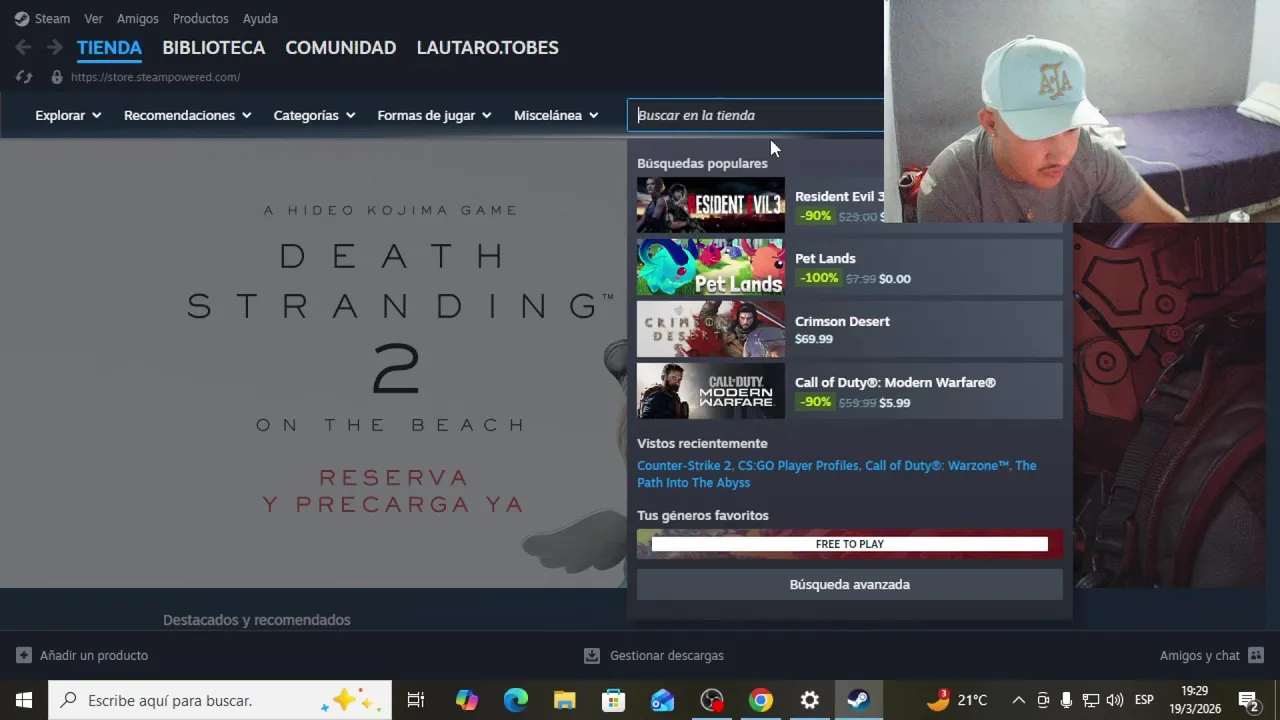Open Google Chrome from the taskbar

[x=761, y=700]
